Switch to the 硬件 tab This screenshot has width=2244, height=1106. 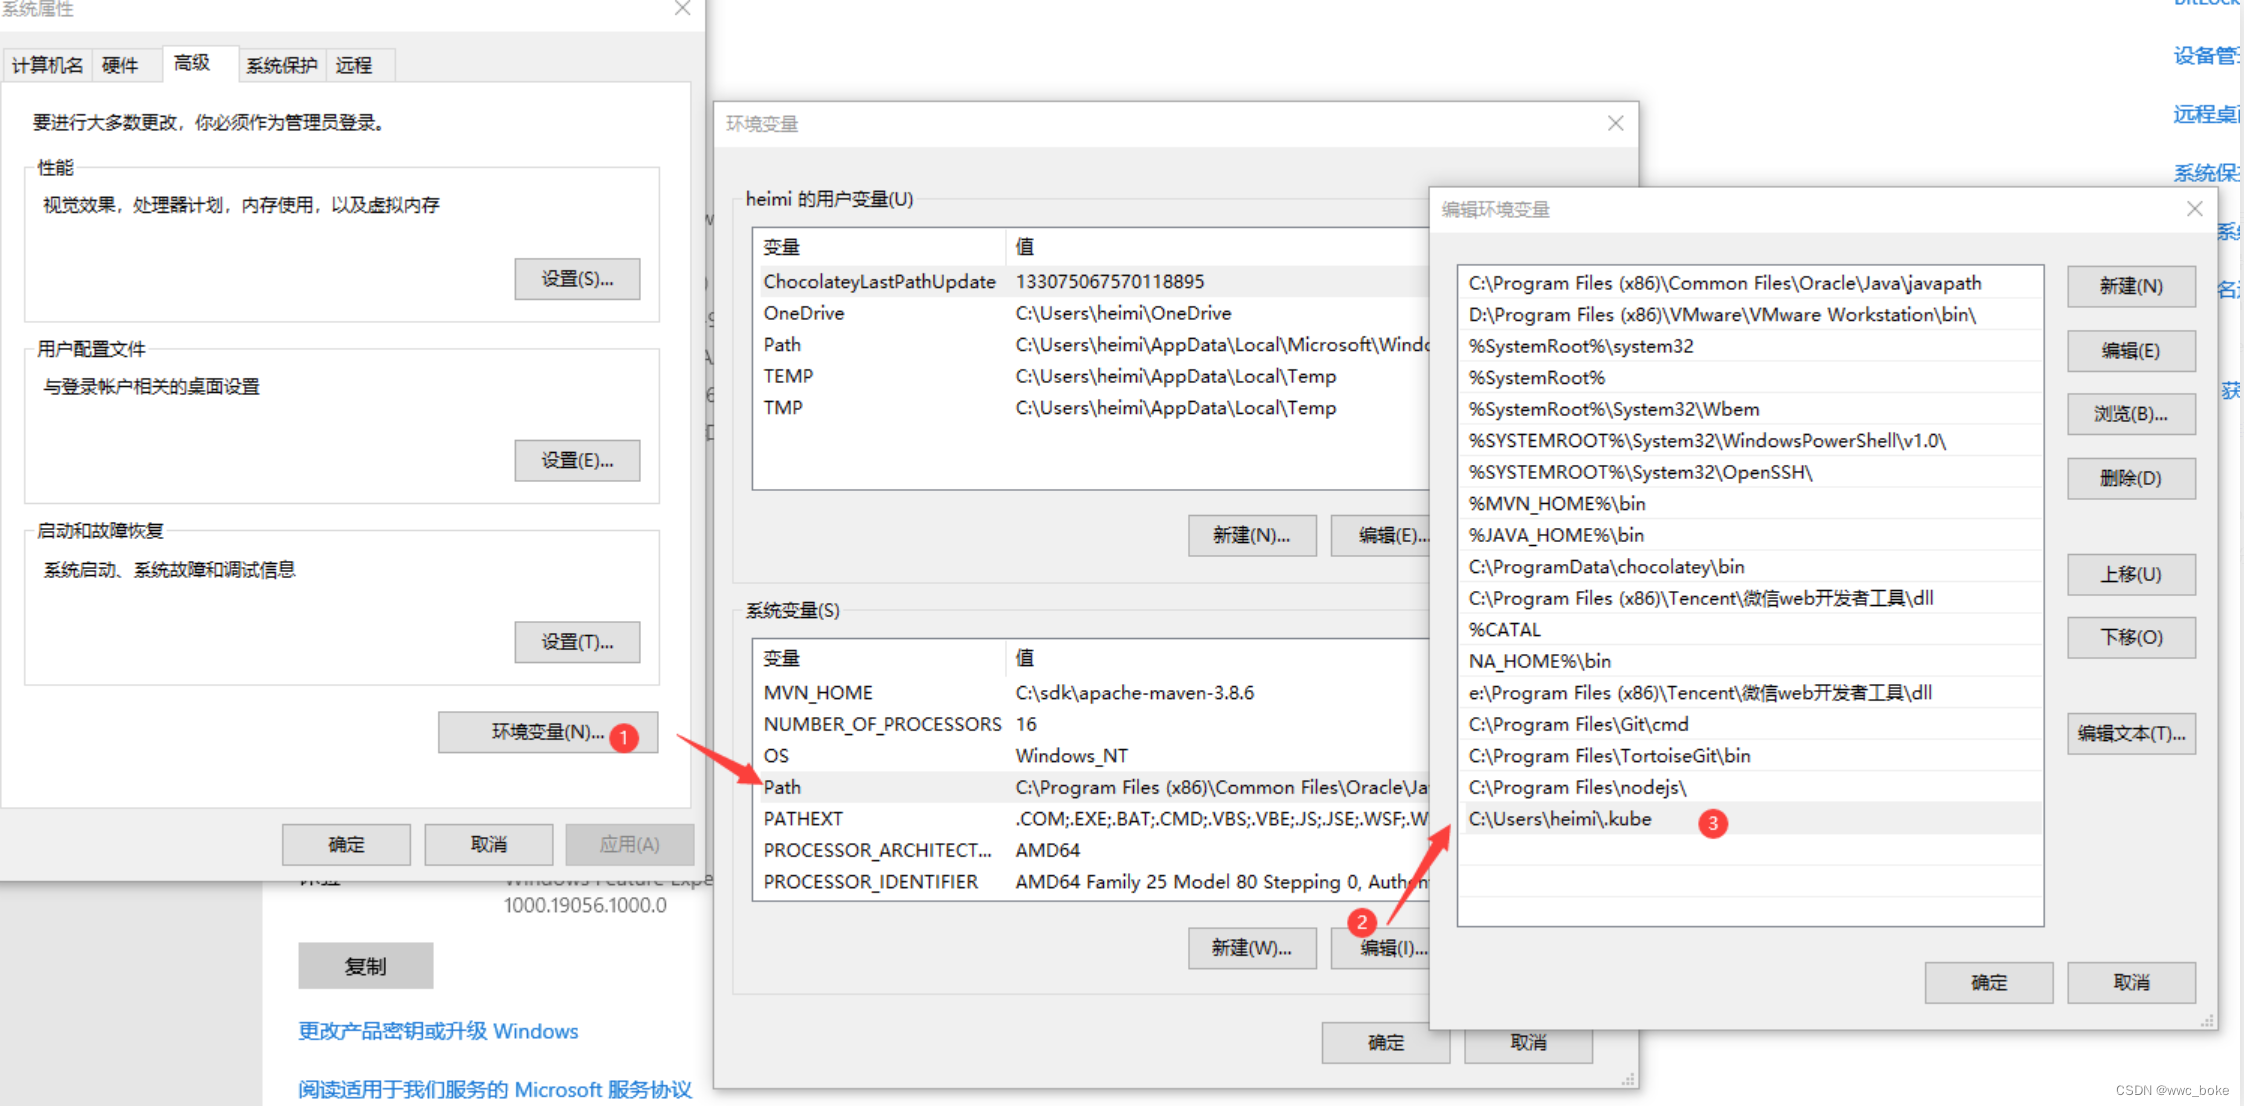120,65
